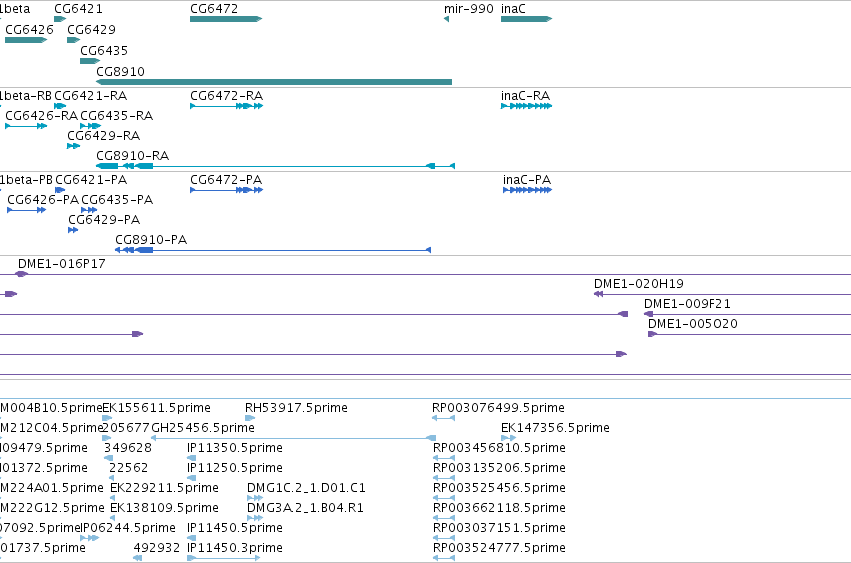This screenshot has height=563, width=851.
Task: Select the DME1-016P17 BAC label
Action: coord(62,264)
